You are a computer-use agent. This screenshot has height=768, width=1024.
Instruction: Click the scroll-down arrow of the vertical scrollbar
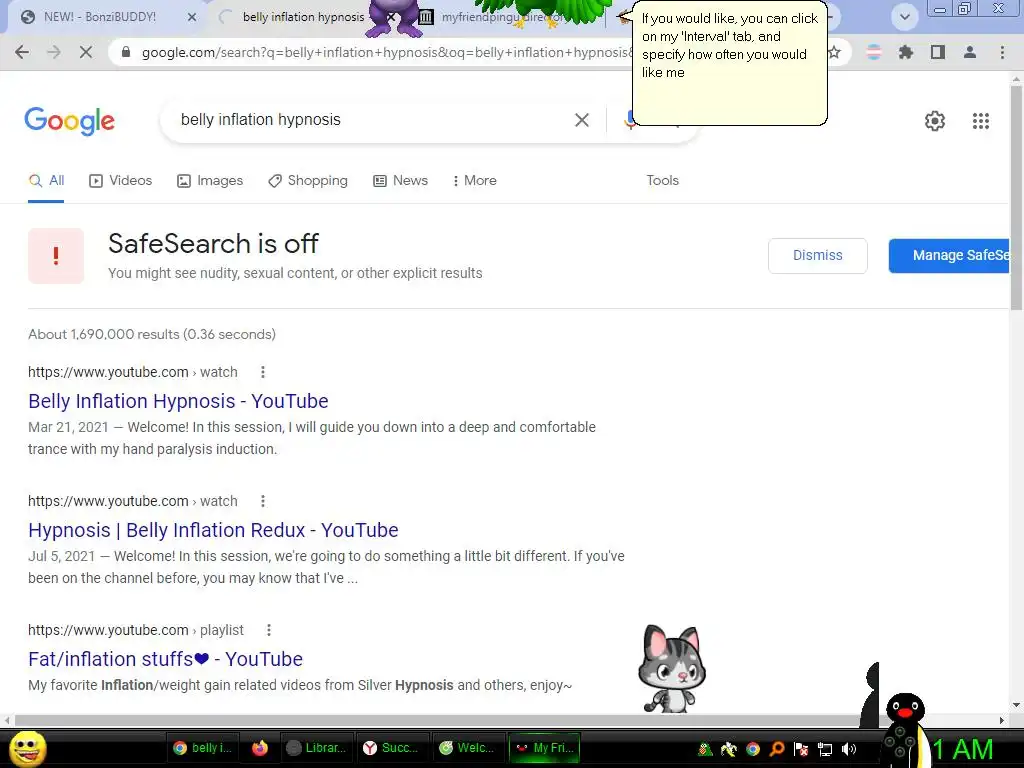[1016, 705]
